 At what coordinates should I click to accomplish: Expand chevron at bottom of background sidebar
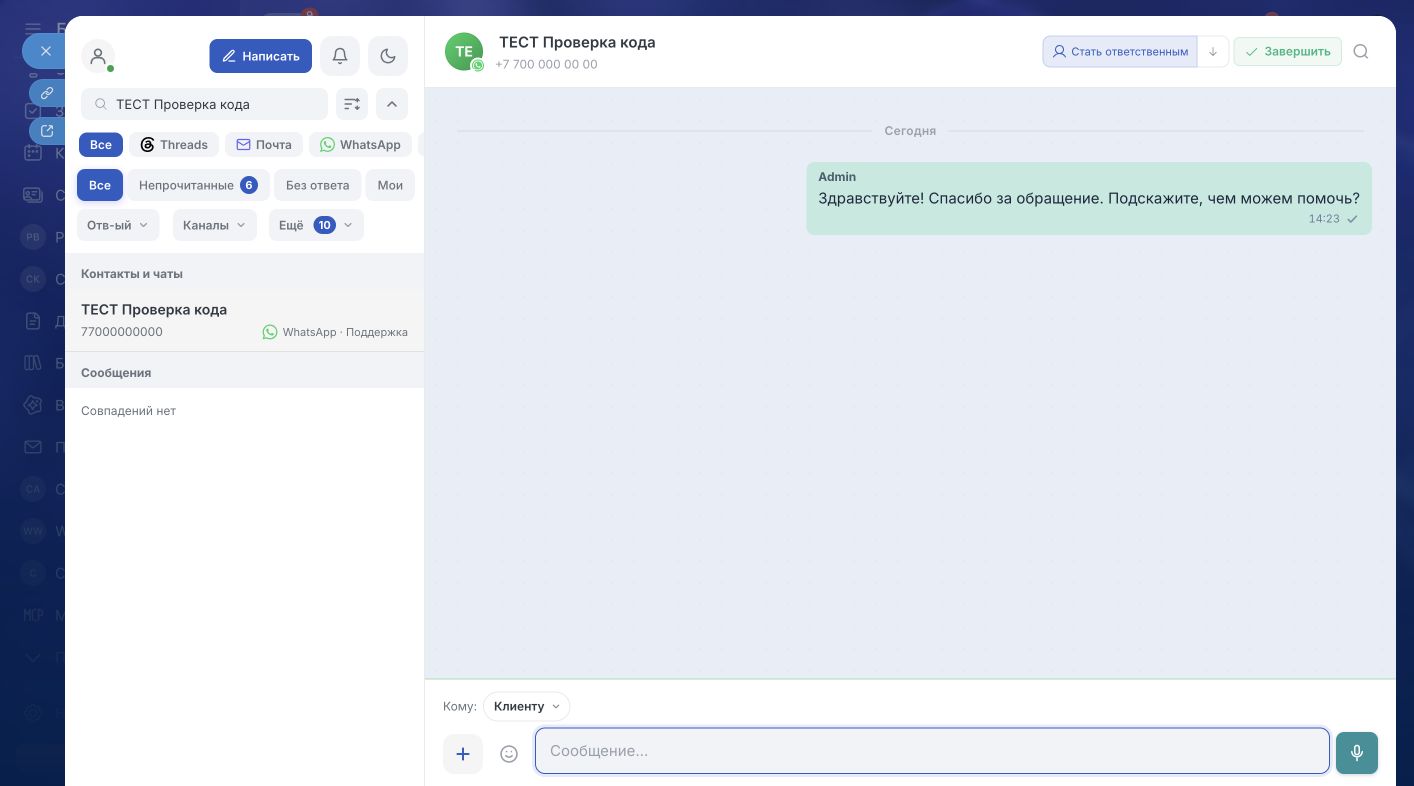[33, 657]
